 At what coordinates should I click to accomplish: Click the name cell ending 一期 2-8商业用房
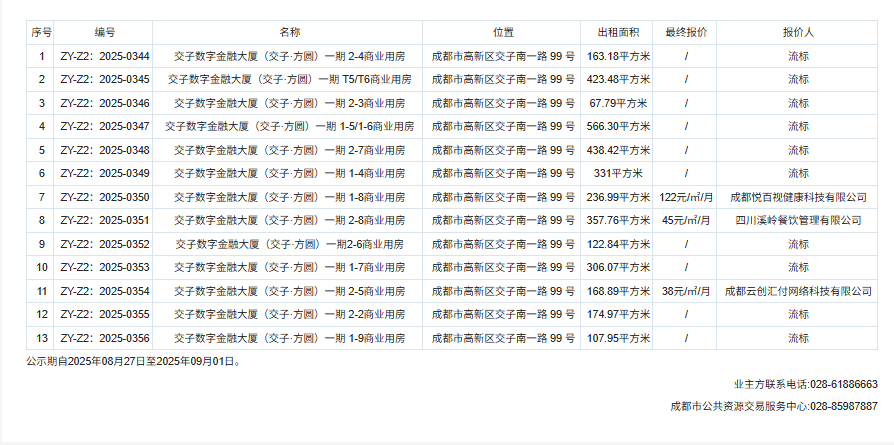[x=289, y=220]
